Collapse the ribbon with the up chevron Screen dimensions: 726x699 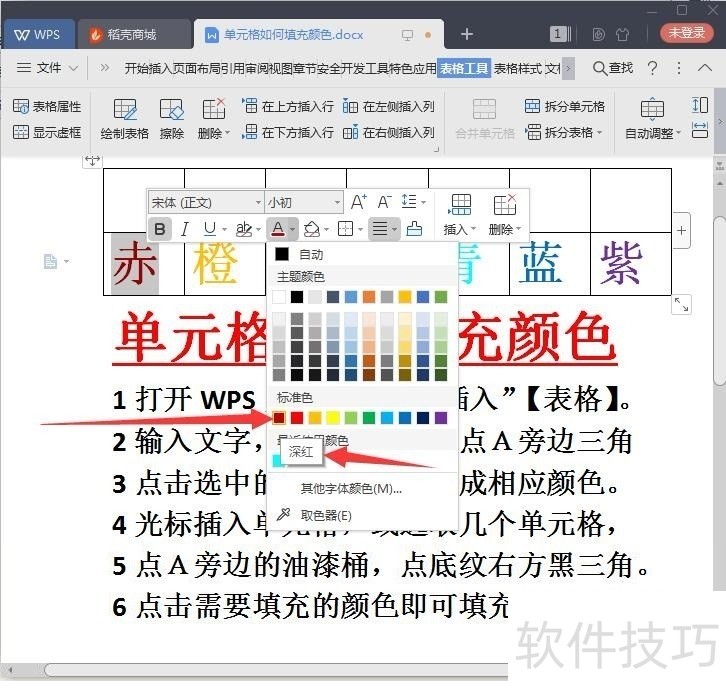(705, 68)
